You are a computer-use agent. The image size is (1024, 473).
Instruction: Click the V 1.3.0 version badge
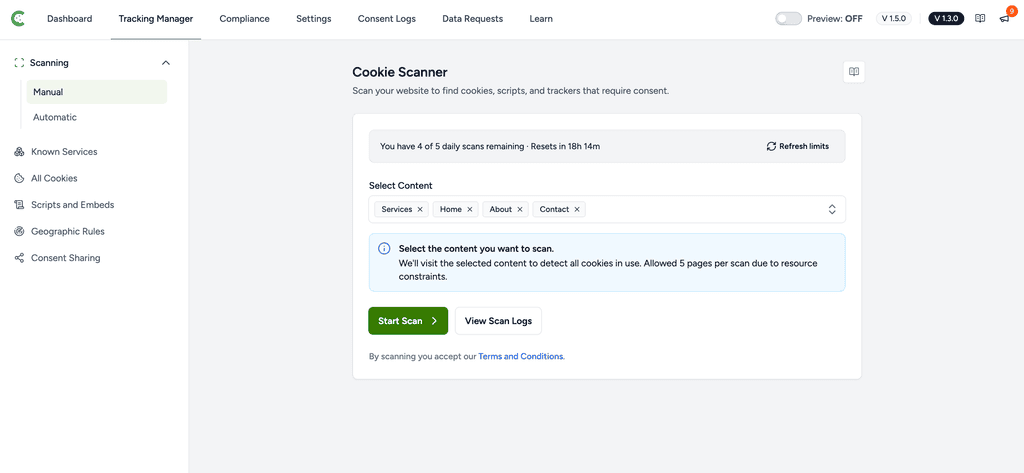[946, 19]
